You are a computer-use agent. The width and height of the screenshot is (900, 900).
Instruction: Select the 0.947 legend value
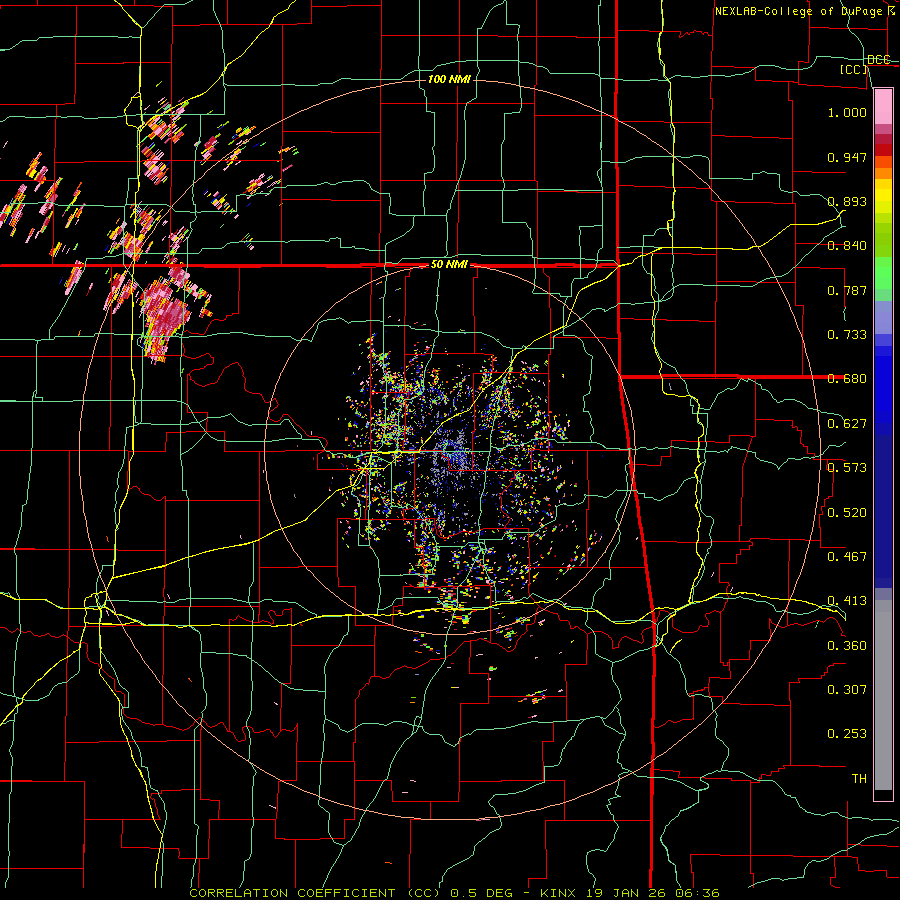(847, 157)
